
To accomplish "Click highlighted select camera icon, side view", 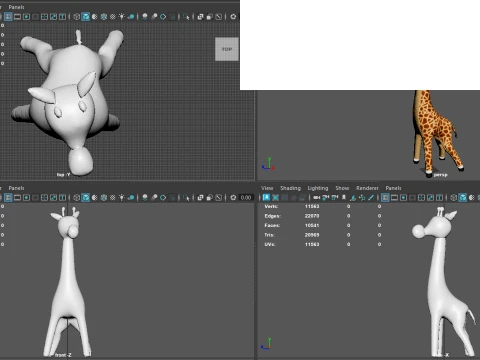I will tap(266, 198).
